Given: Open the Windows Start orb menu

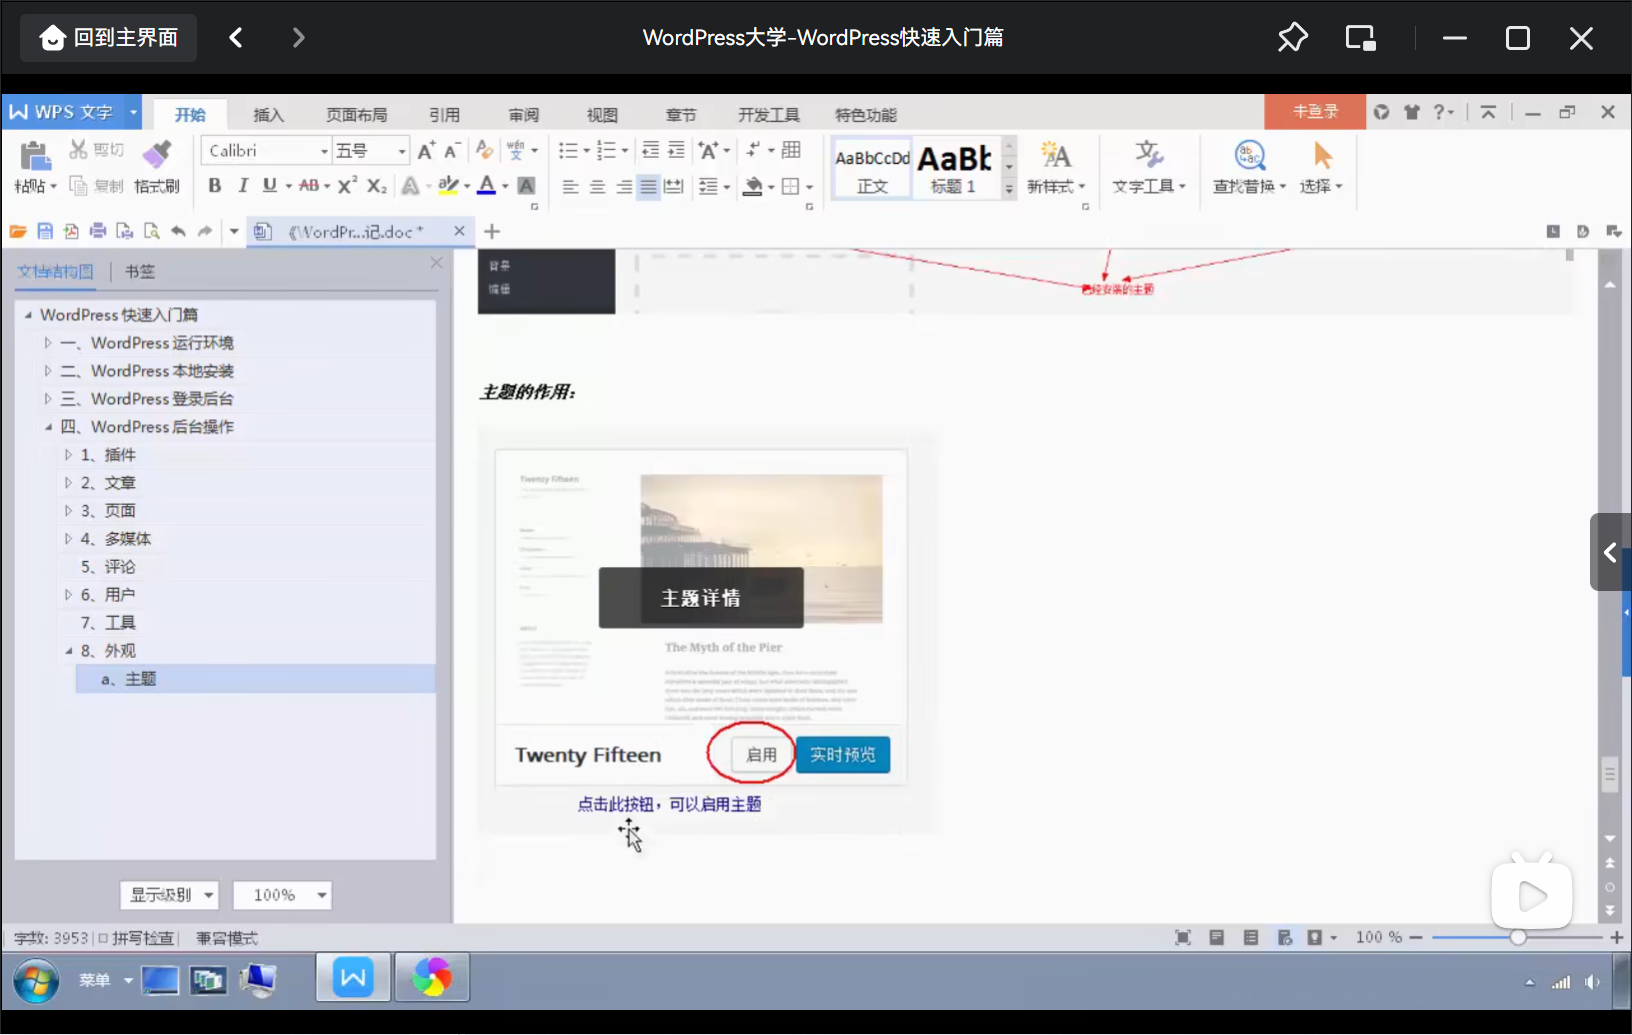Looking at the screenshot, I should (36, 981).
